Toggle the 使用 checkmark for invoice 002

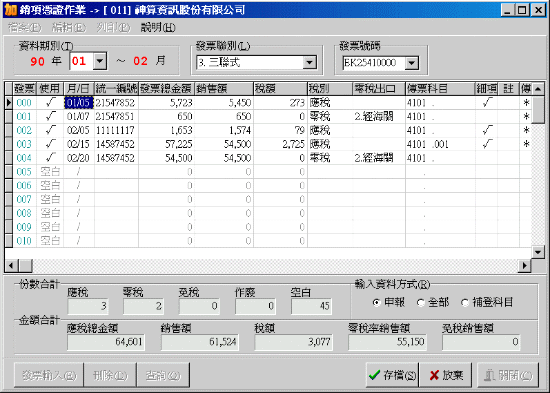click(x=50, y=130)
